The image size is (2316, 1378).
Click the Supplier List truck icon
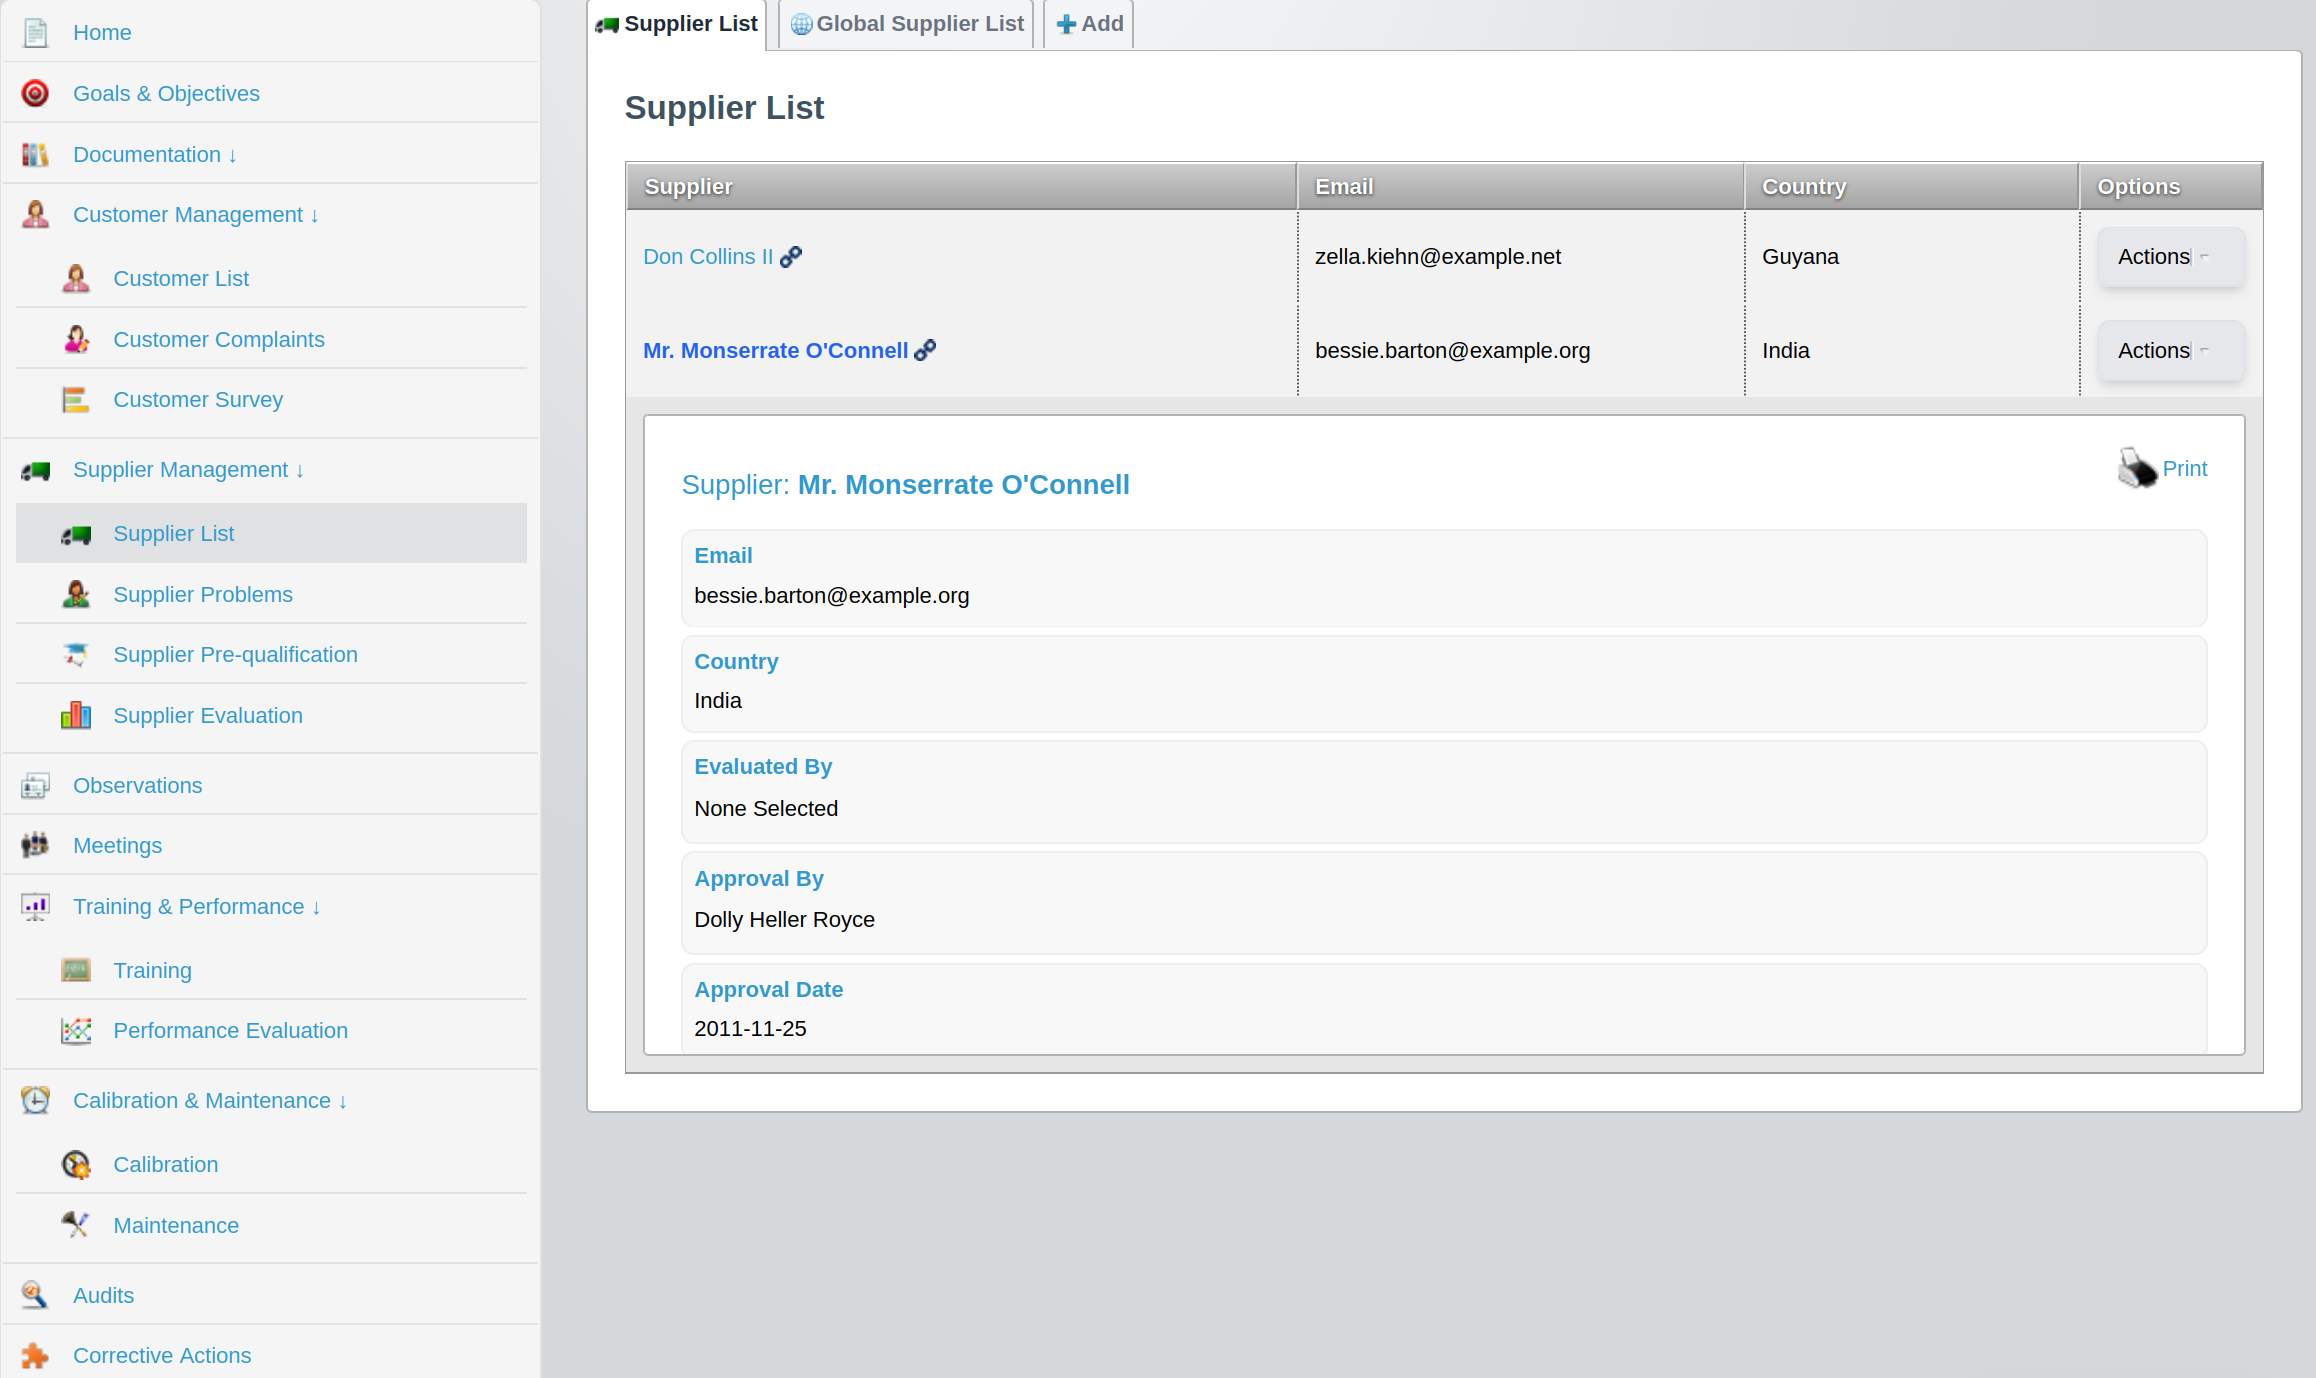point(76,533)
